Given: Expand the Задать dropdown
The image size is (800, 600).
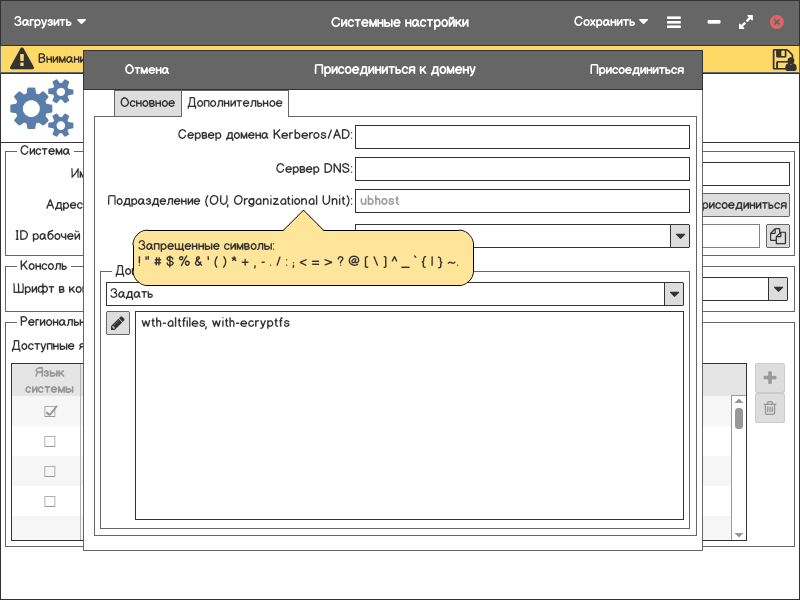Looking at the screenshot, I should coord(675,294).
